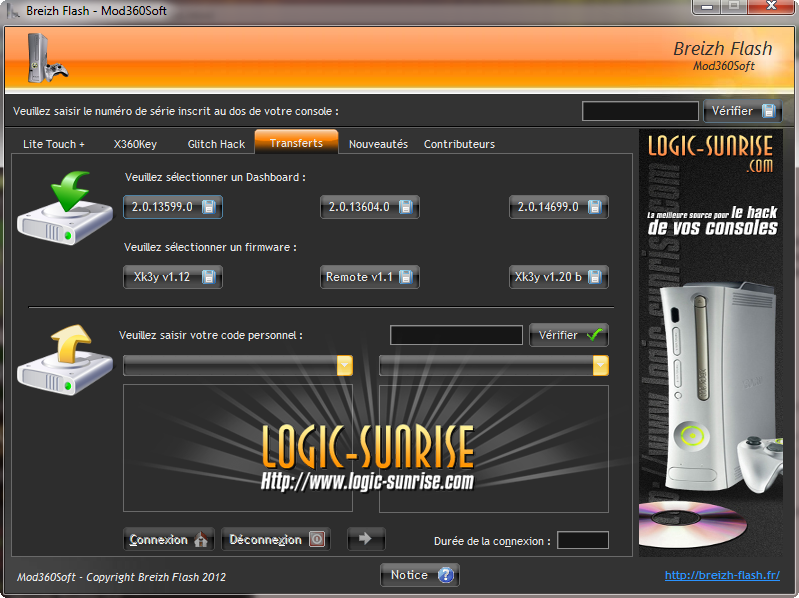799x598 pixels.
Task: Download Dashboard 2.0.13599.0
Action: pyautogui.click(x=173, y=207)
